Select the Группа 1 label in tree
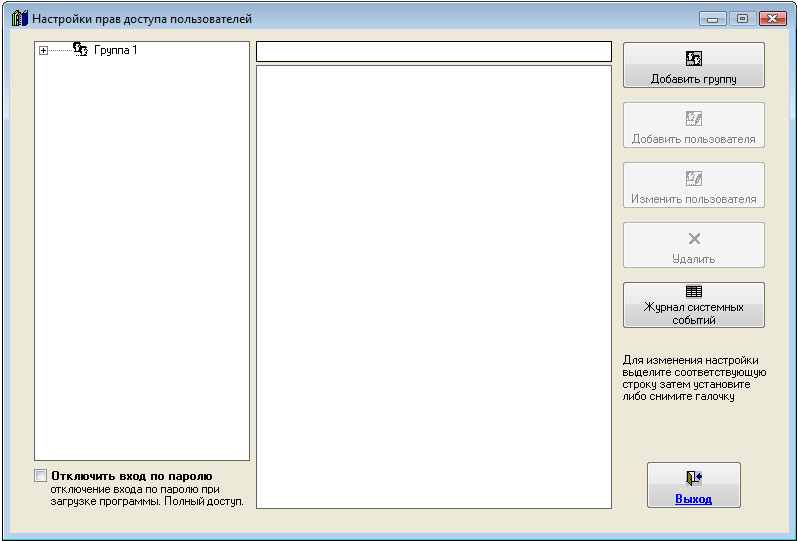Image resolution: width=798 pixels, height=541 pixels. [x=116, y=50]
